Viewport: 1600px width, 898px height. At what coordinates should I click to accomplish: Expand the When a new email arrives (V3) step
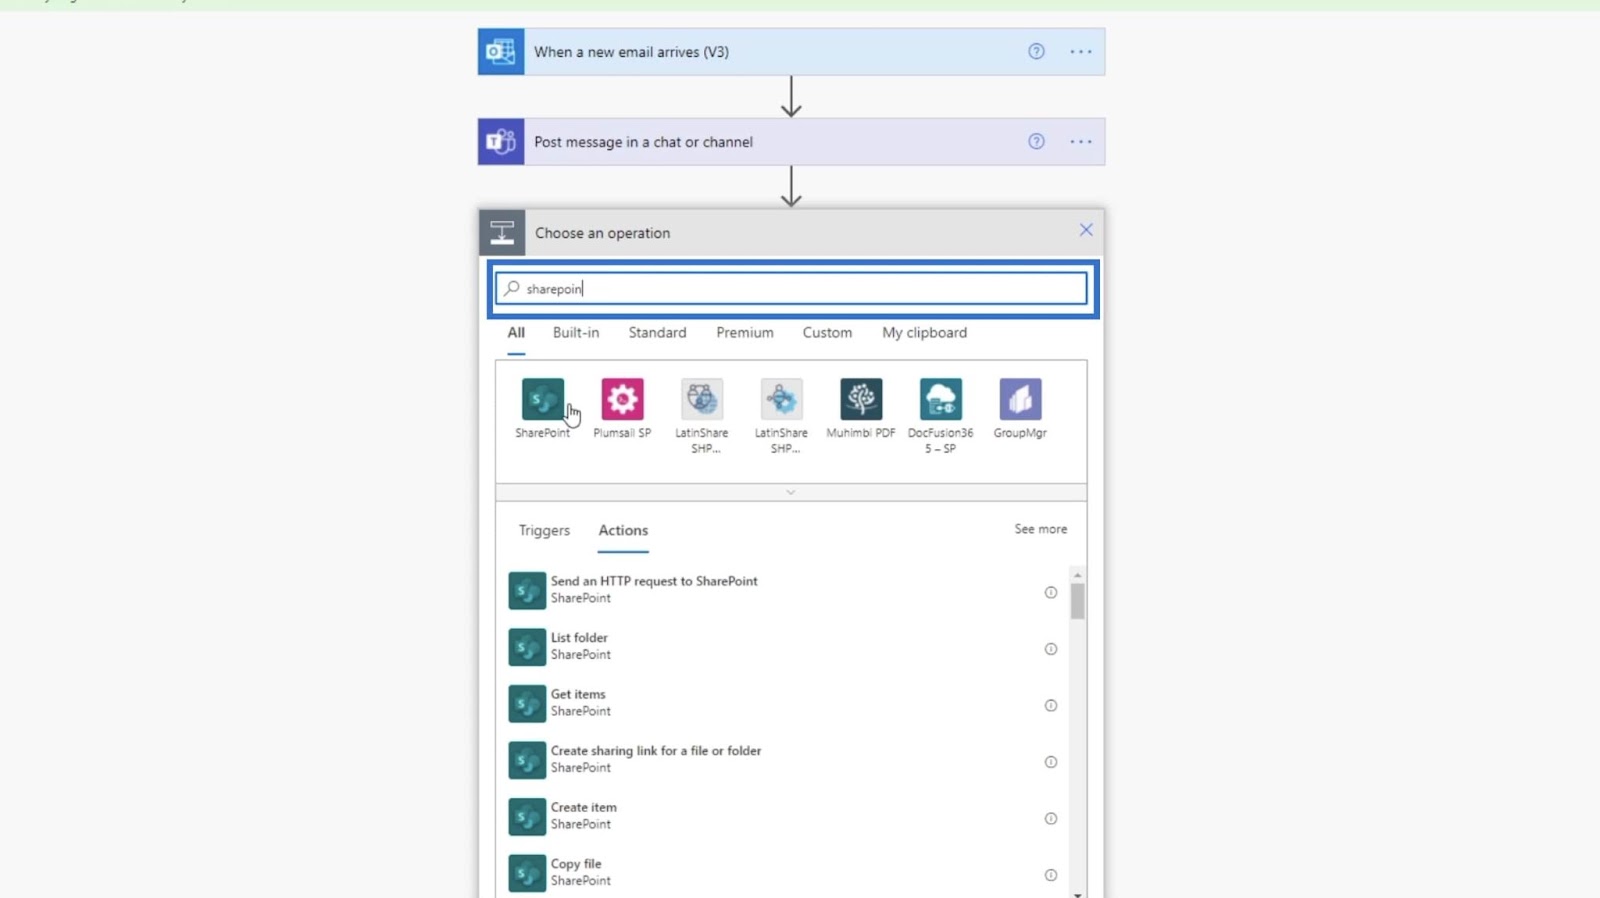click(791, 52)
